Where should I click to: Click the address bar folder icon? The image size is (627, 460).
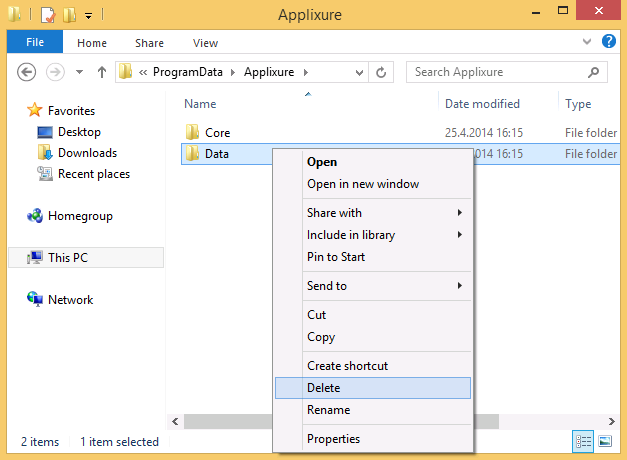[x=126, y=72]
